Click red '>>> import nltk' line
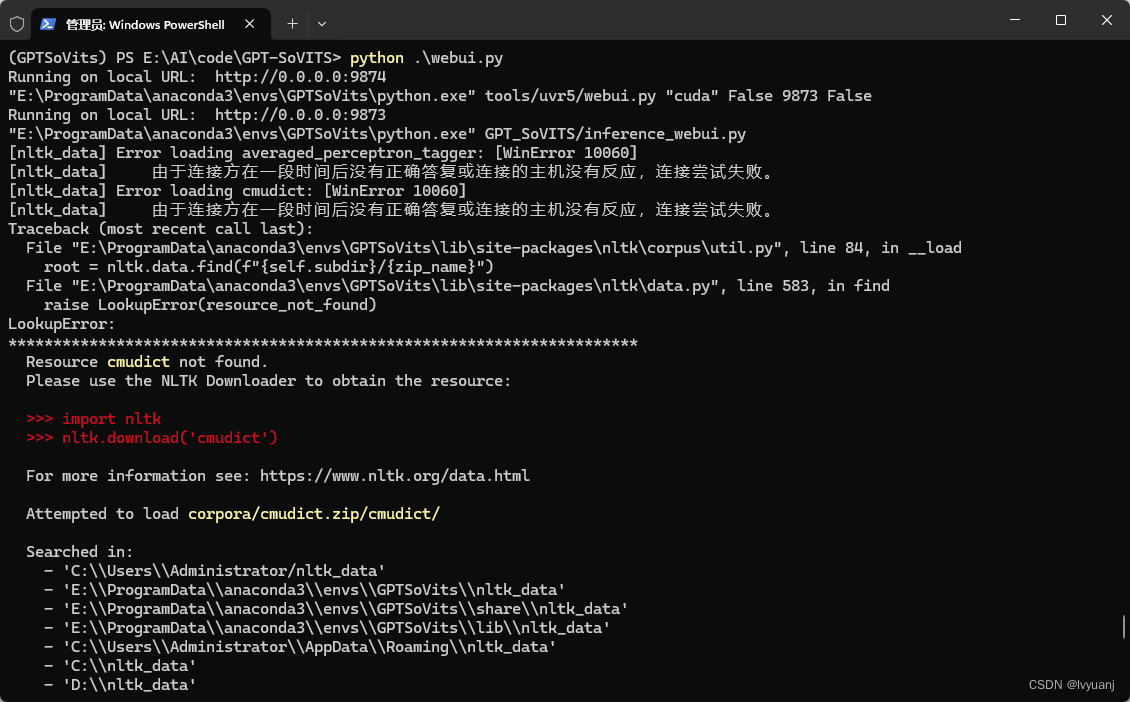Viewport: 1130px width, 702px height. click(x=94, y=419)
